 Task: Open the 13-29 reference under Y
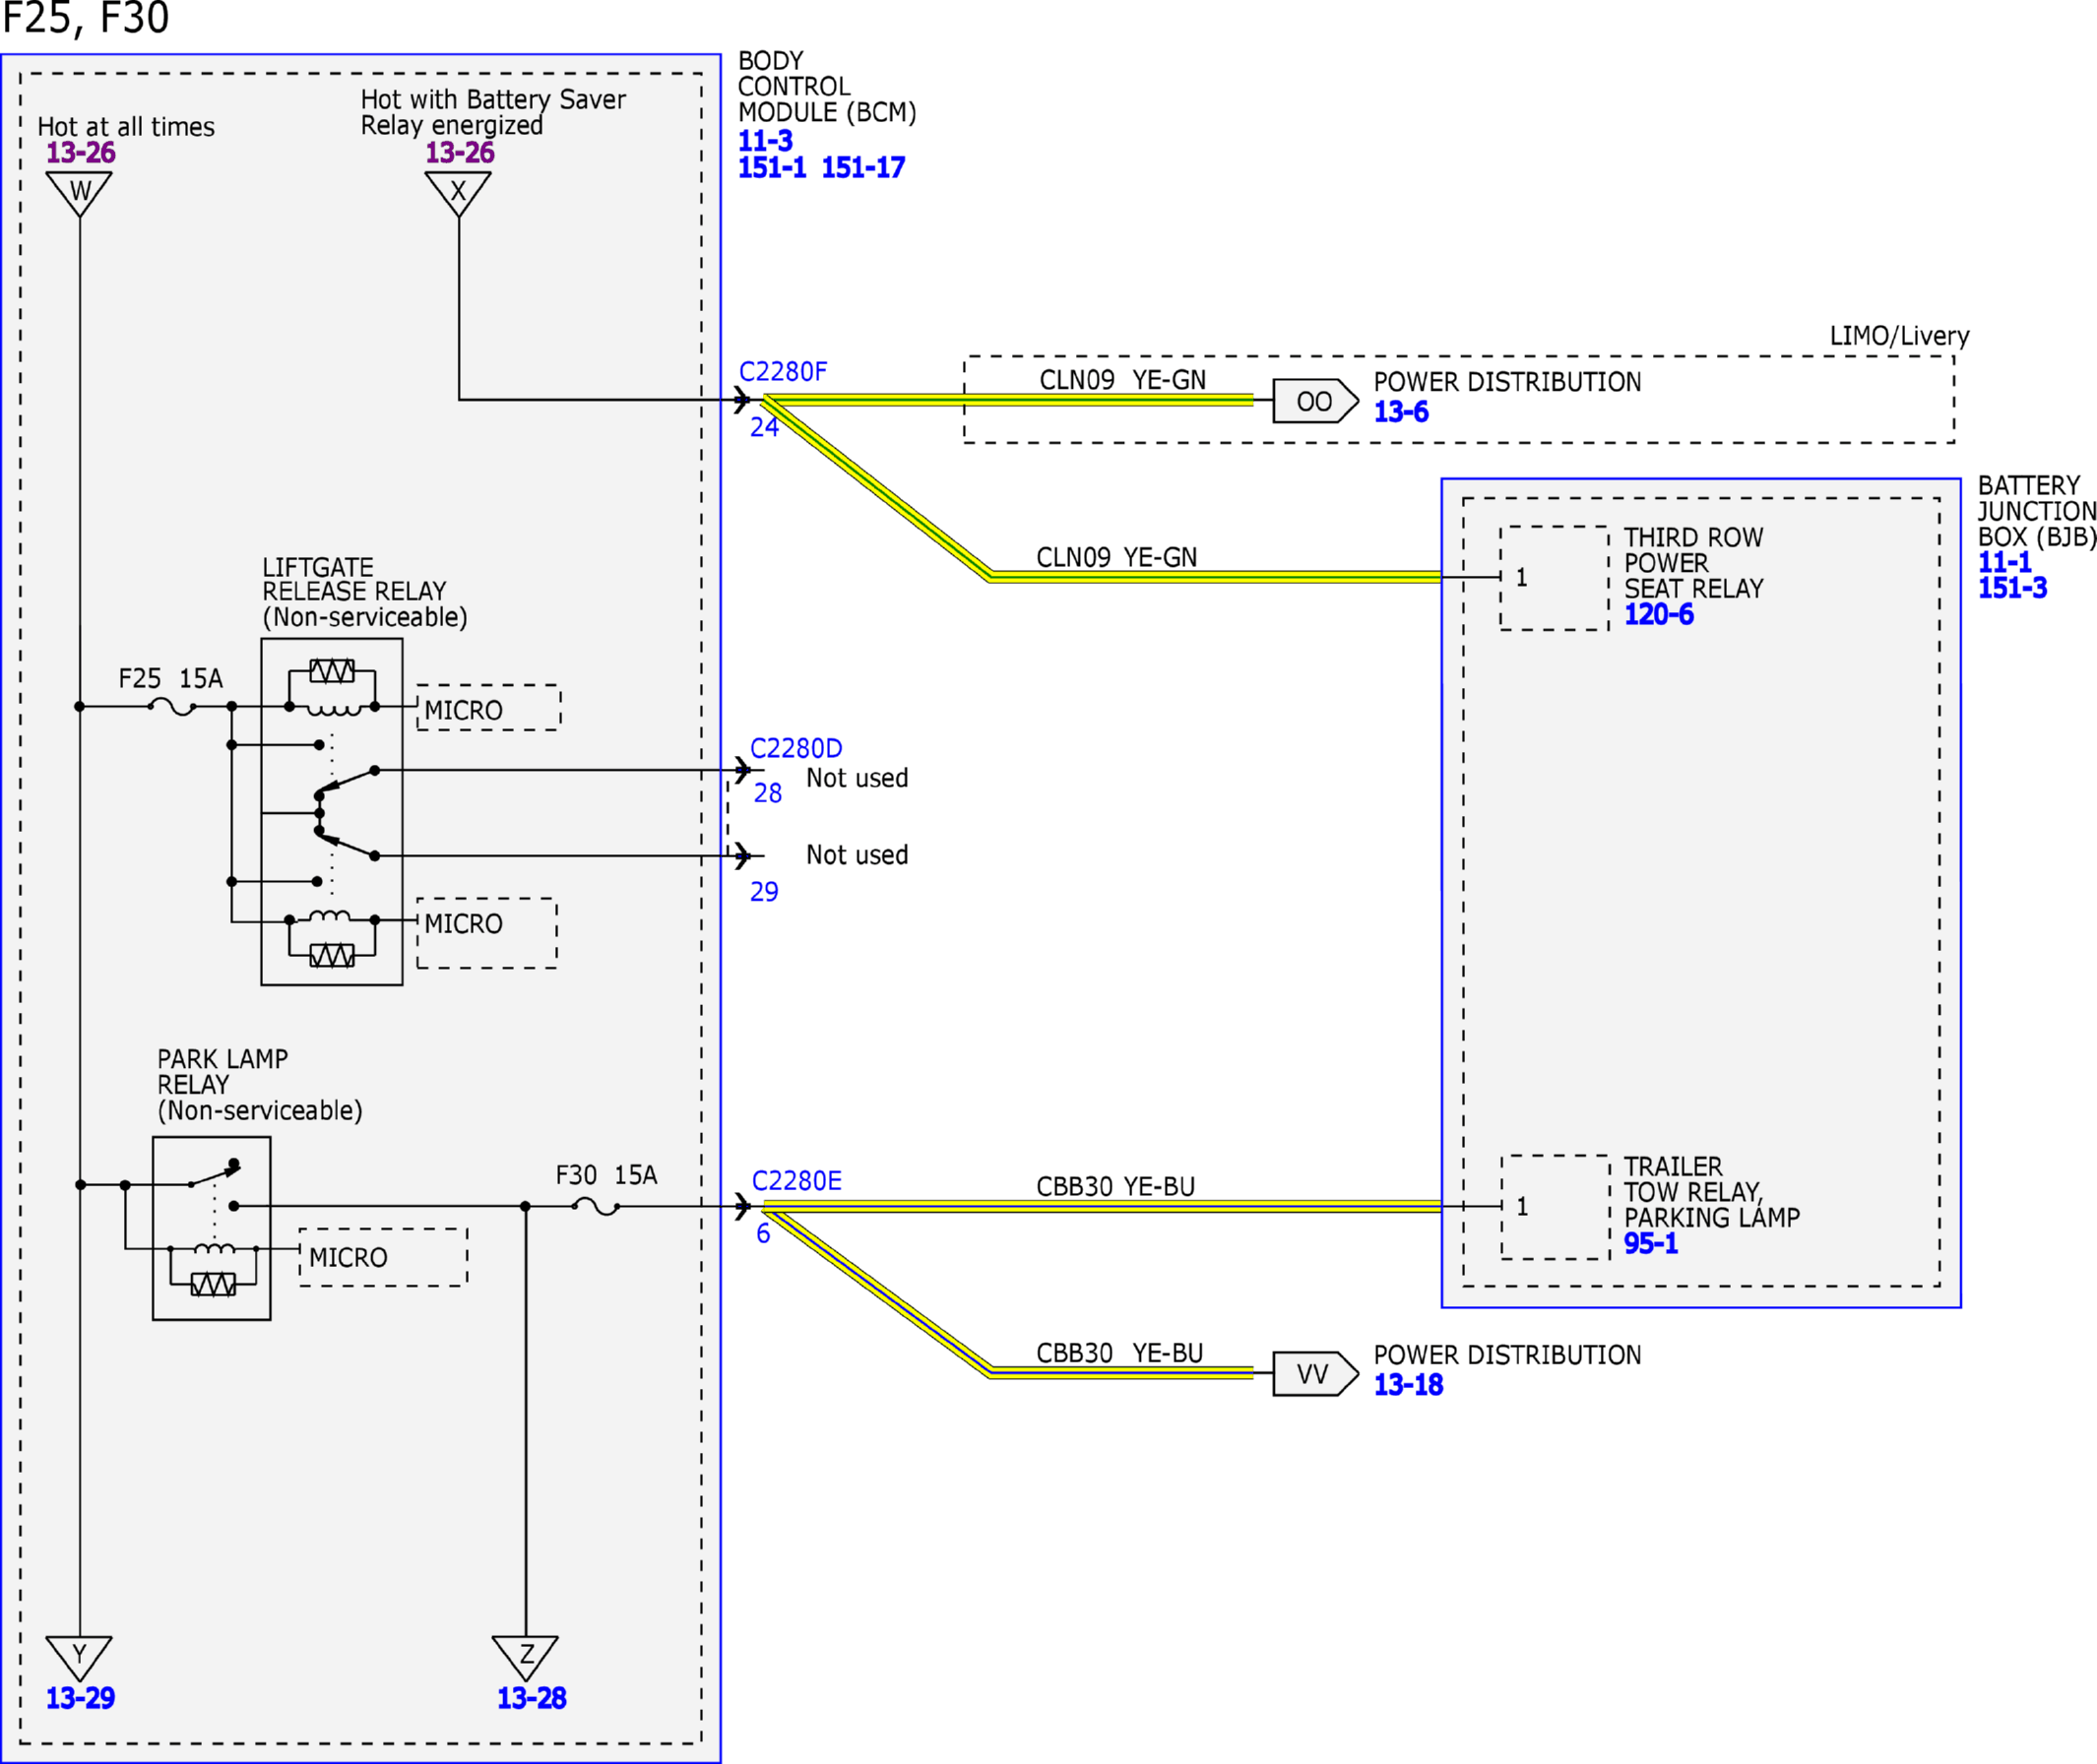coord(80,1697)
